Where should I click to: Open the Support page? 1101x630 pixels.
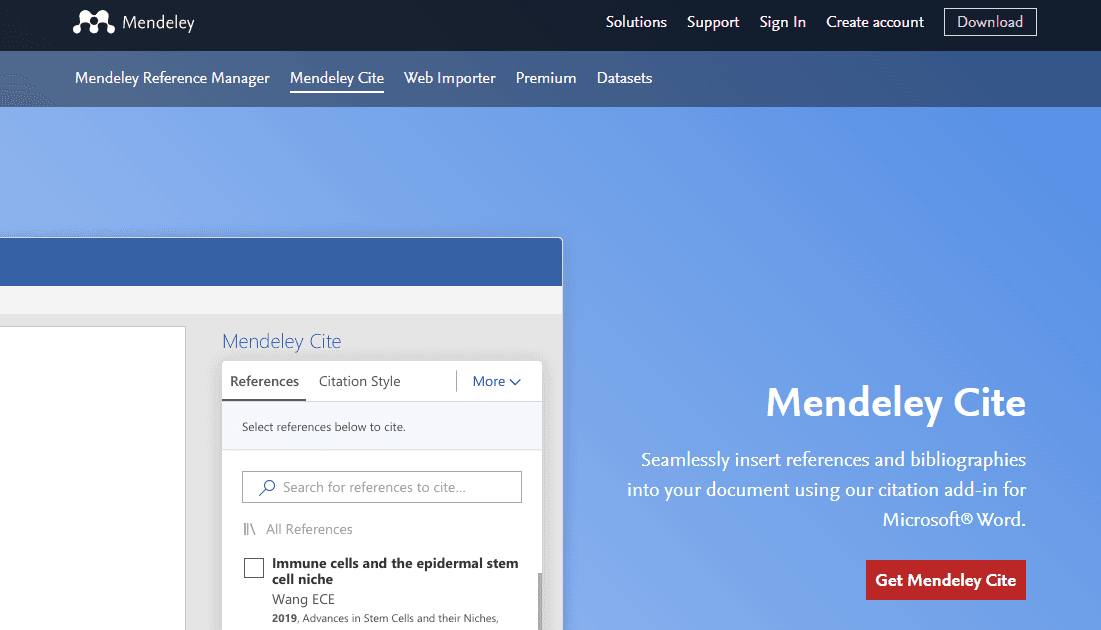(x=712, y=22)
